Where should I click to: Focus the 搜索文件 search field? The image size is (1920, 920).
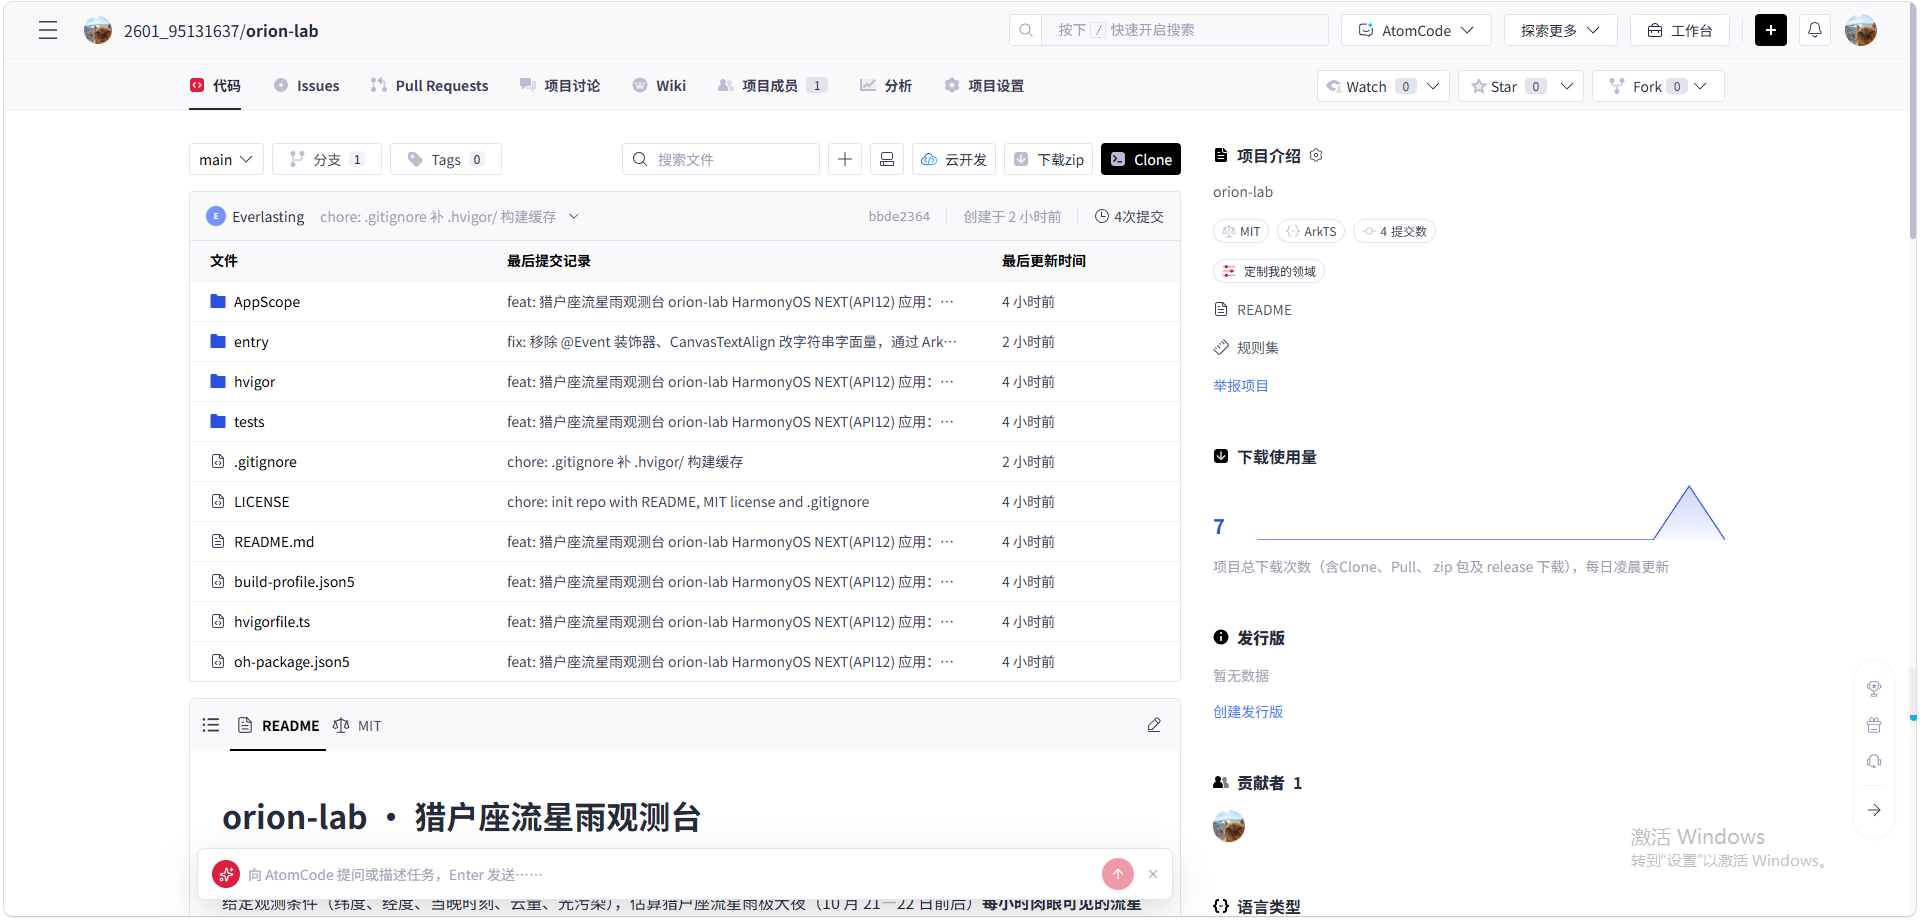(x=721, y=159)
